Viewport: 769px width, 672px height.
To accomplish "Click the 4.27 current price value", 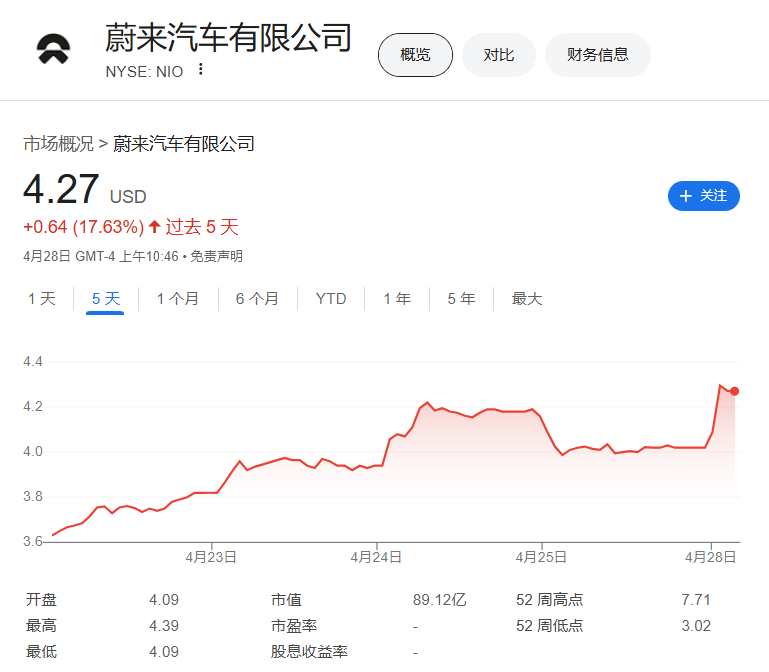I will (61, 189).
